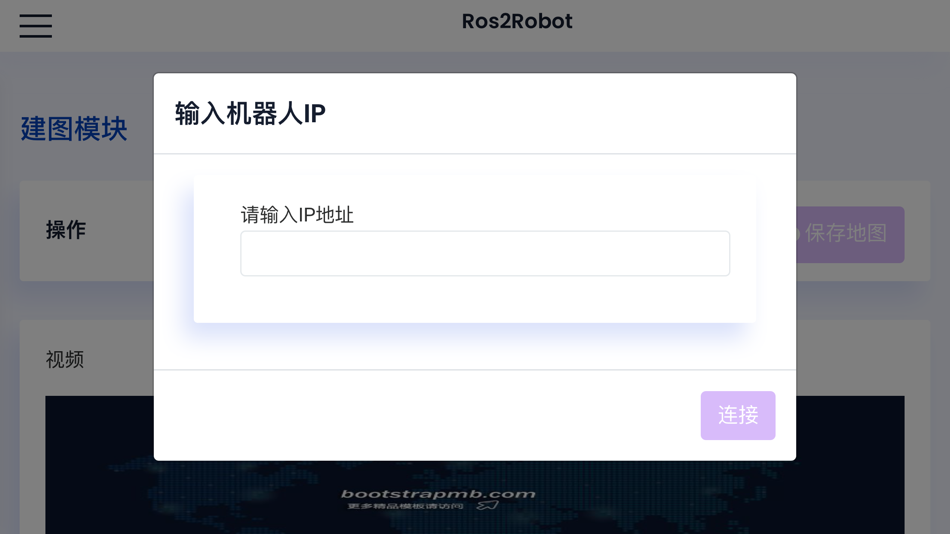Click the 输入机器人IP dialog heading
The height and width of the screenshot is (534, 950).
coord(250,113)
